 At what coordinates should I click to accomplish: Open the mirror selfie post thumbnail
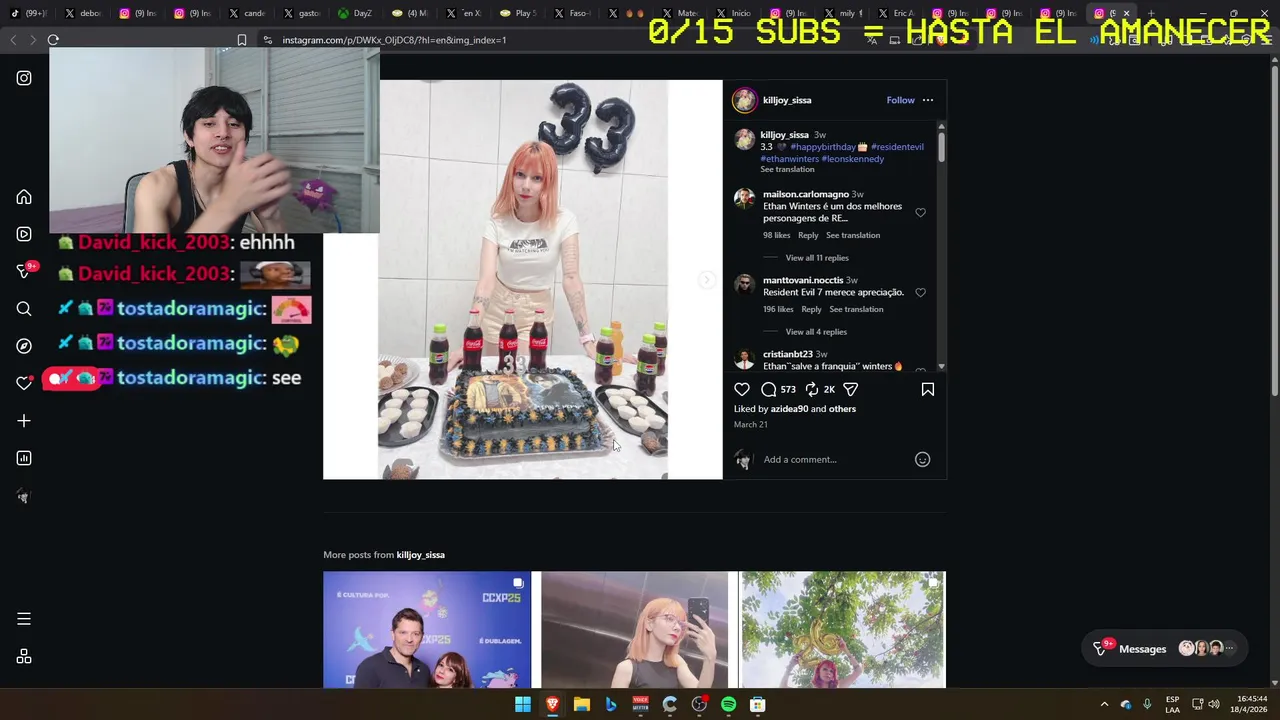[635, 630]
